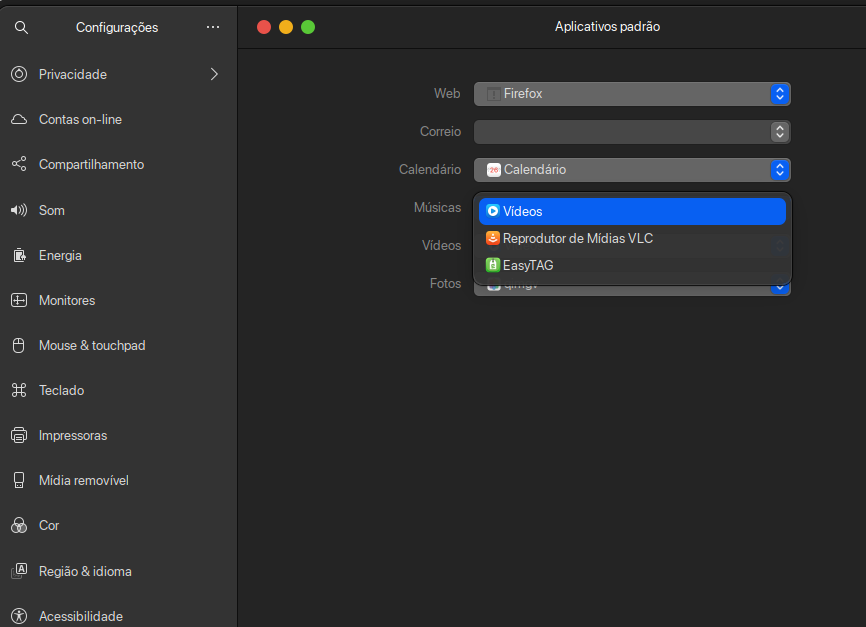Click the Vídeos app icon in popup
The image size is (866, 627).
[493, 211]
